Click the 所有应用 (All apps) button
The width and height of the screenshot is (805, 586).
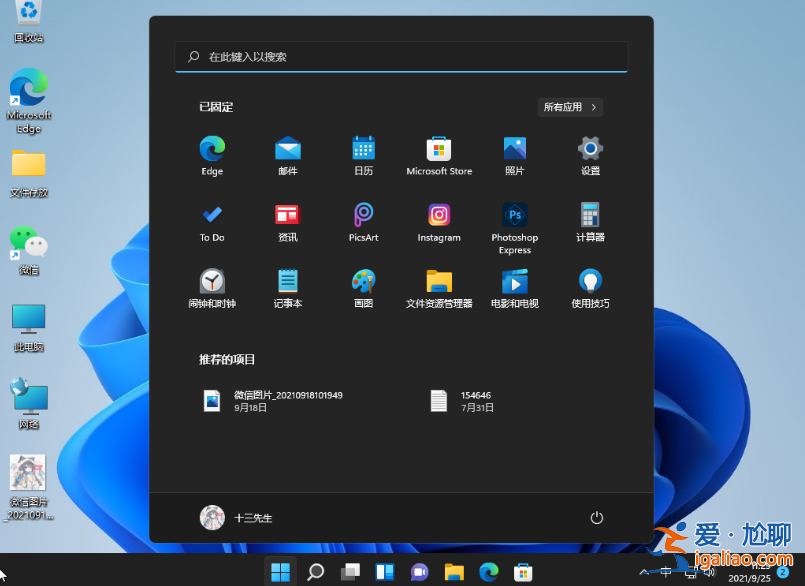coord(570,107)
